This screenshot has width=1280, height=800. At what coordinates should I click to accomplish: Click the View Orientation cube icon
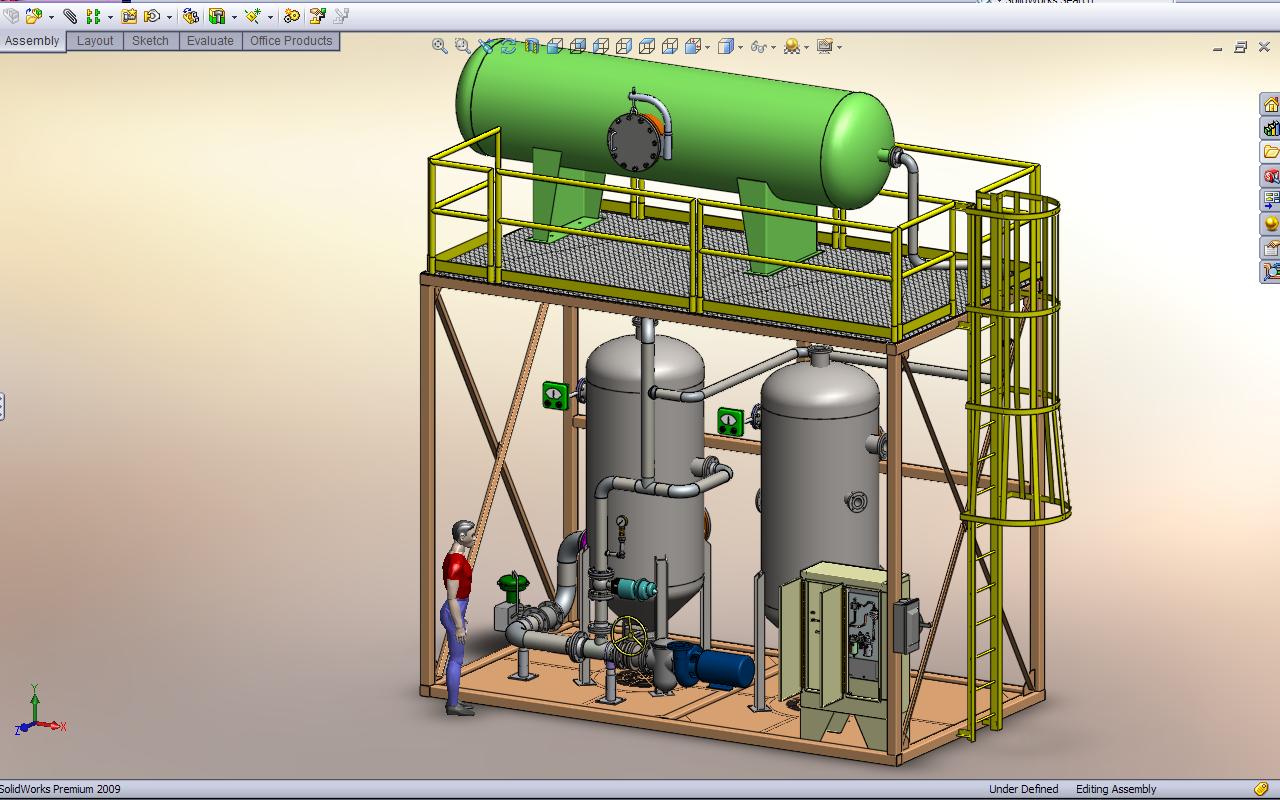point(694,46)
